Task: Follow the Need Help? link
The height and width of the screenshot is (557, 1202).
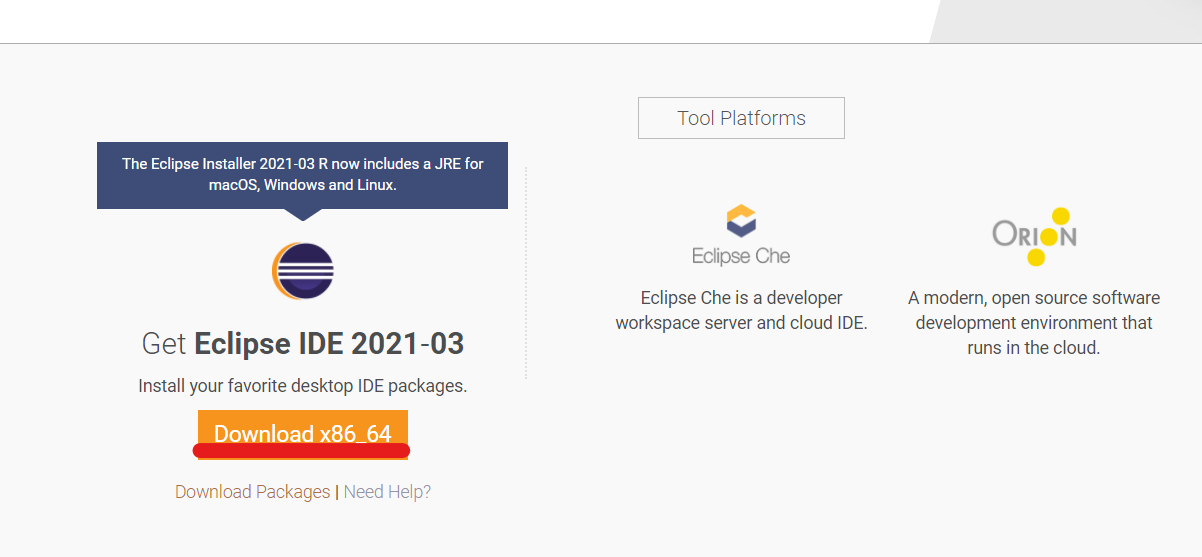Action: (387, 492)
